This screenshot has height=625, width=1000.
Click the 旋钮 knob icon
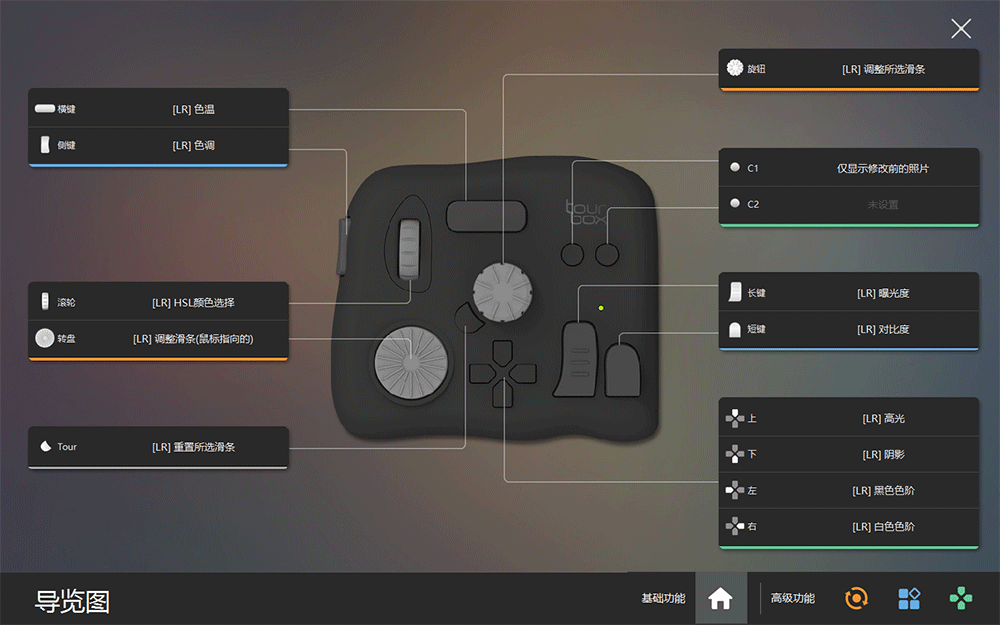(735, 68)
